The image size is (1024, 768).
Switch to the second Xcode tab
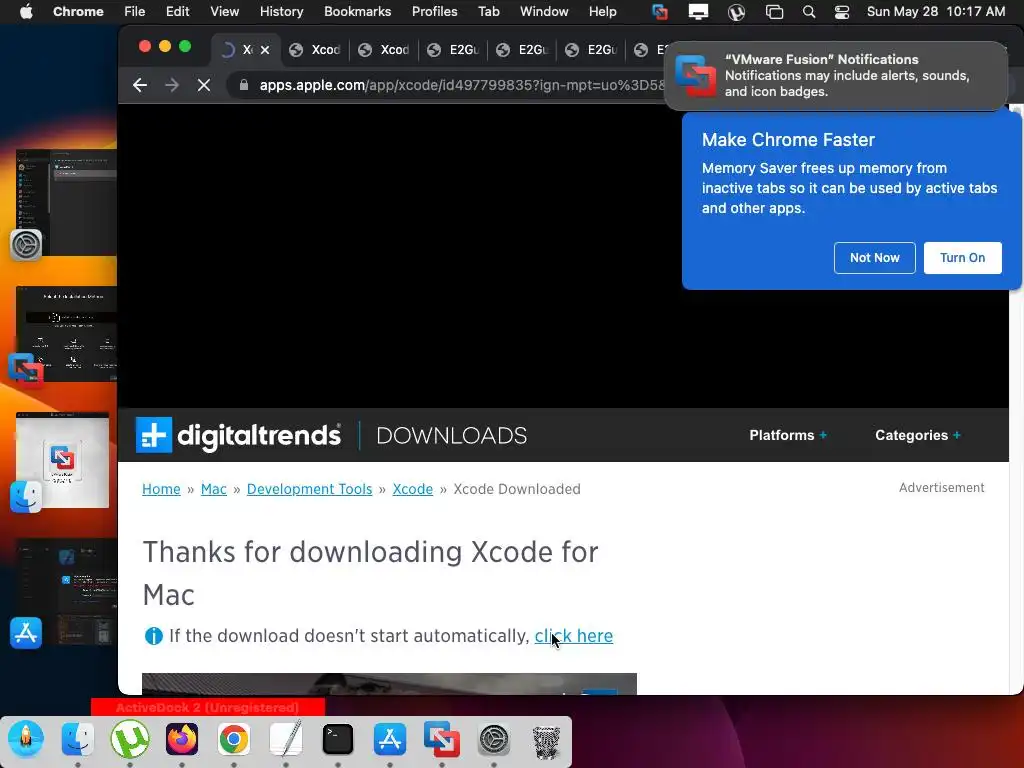click(315, 50)
